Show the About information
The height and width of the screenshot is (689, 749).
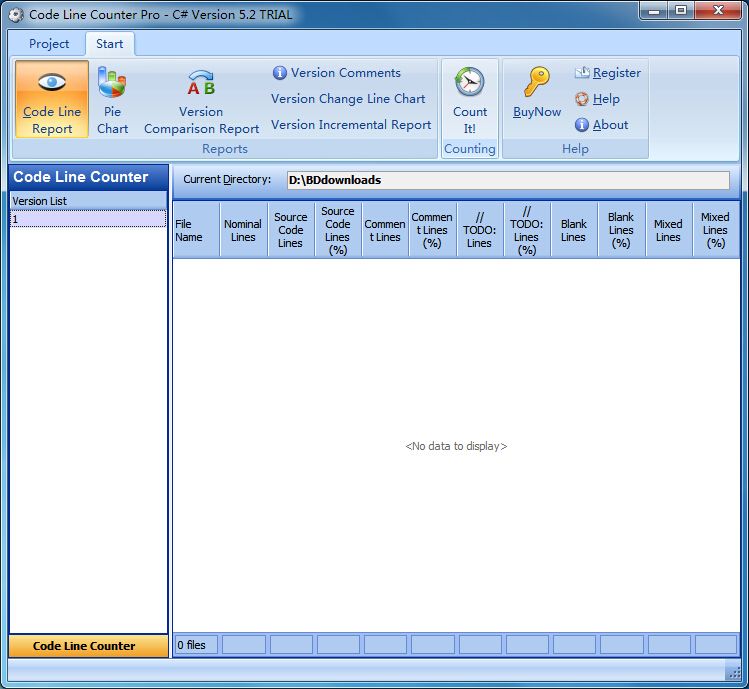(601, 125)
